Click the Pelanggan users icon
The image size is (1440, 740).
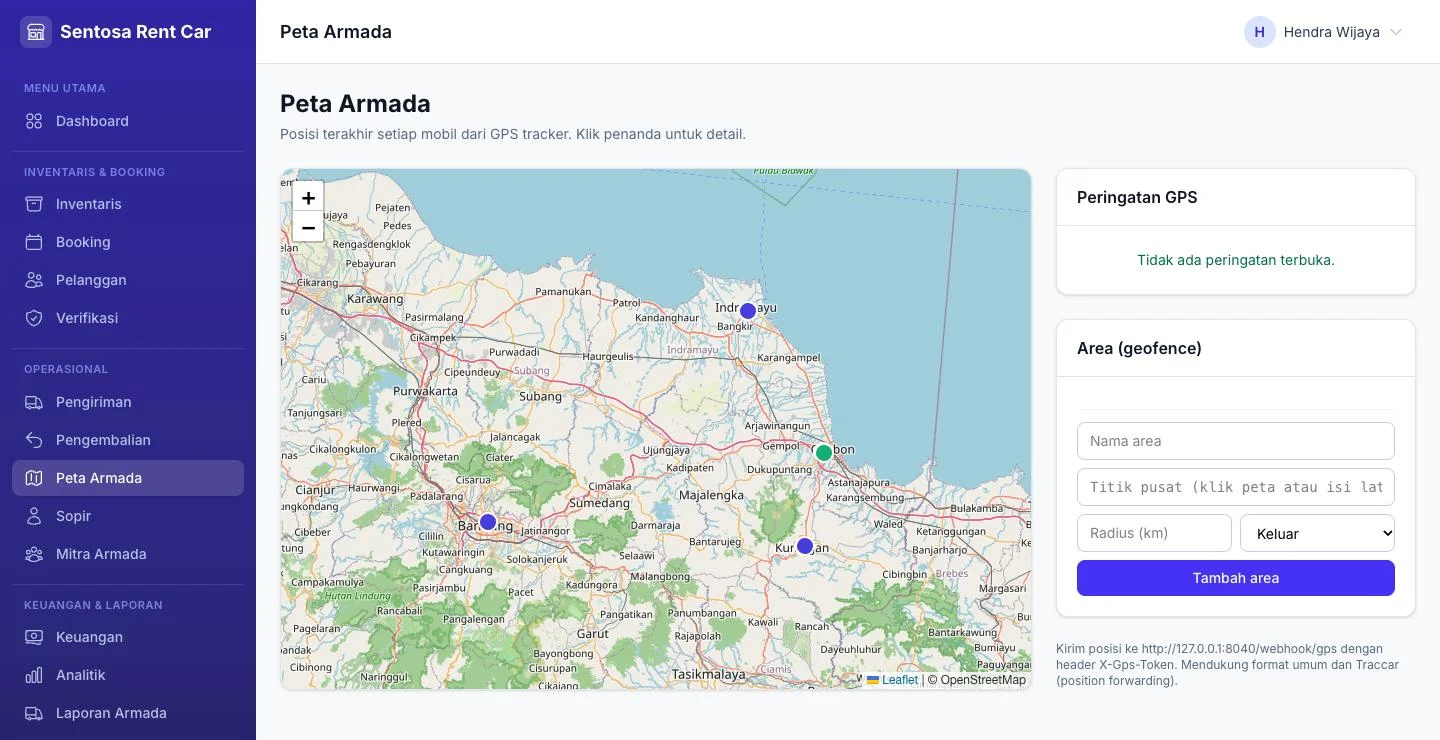click(34, 280)
